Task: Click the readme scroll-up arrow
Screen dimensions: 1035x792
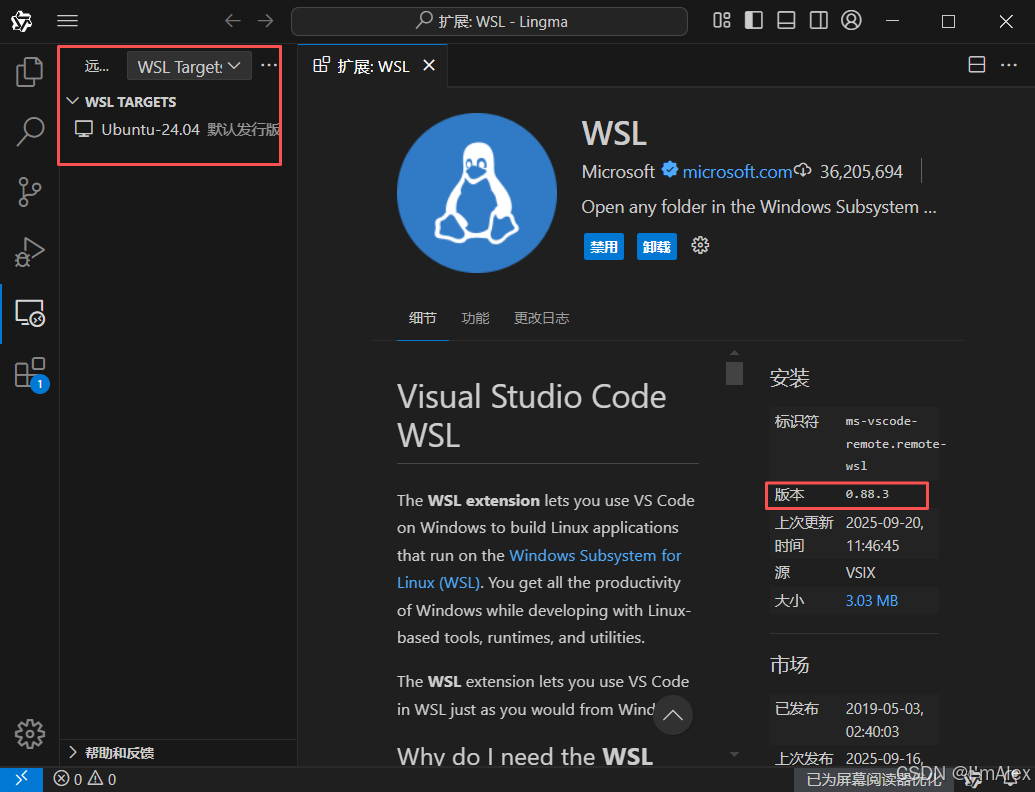Action: pos(734,353)
